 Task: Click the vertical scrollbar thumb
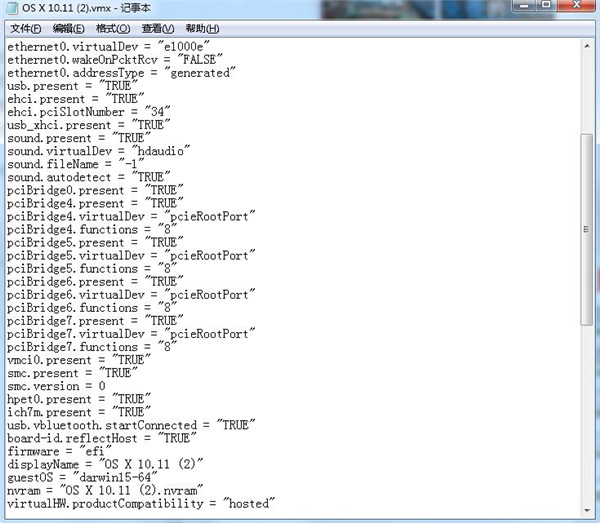(587, 230)
